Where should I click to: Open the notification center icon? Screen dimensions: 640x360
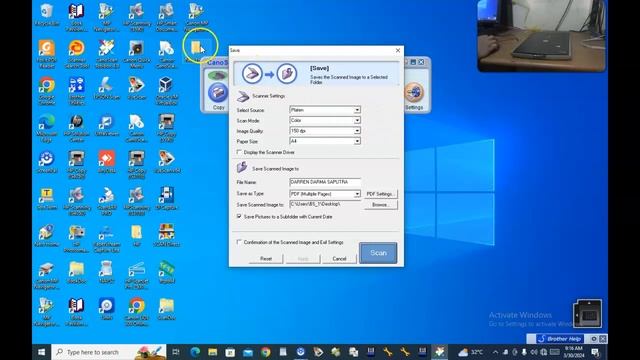[x=595, y=352]
